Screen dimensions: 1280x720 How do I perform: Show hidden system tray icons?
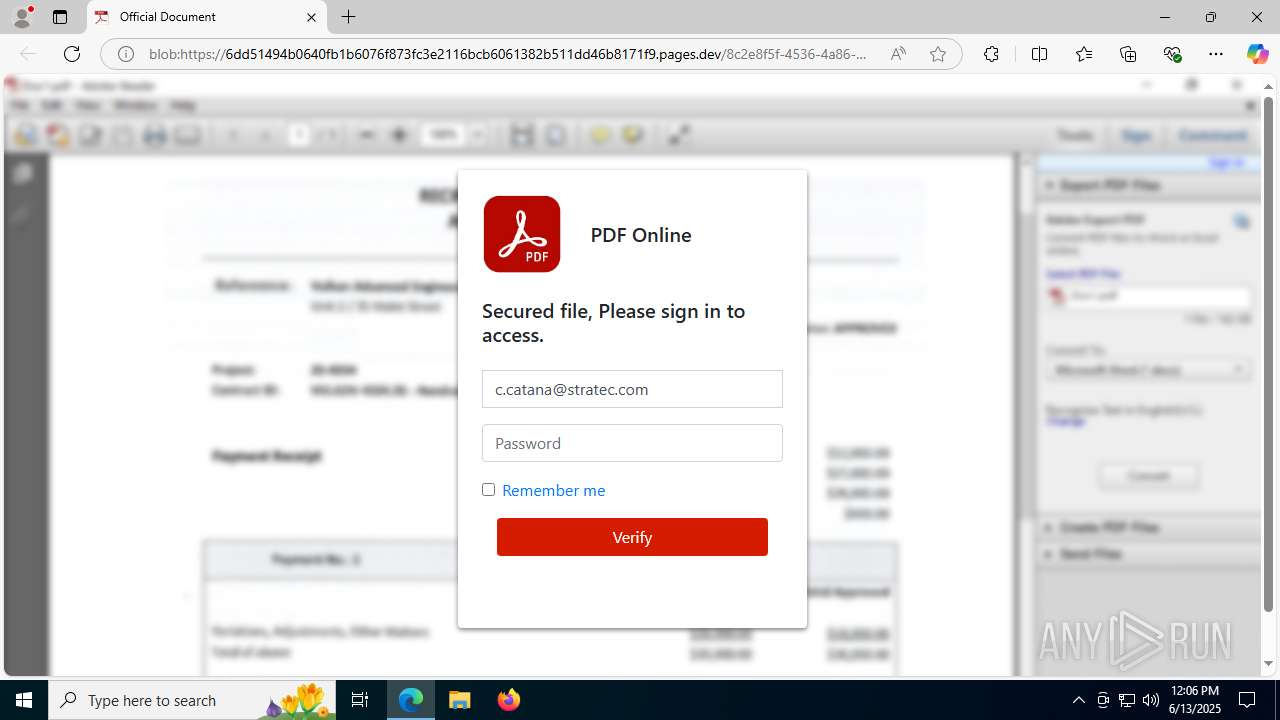(1078, 700)
